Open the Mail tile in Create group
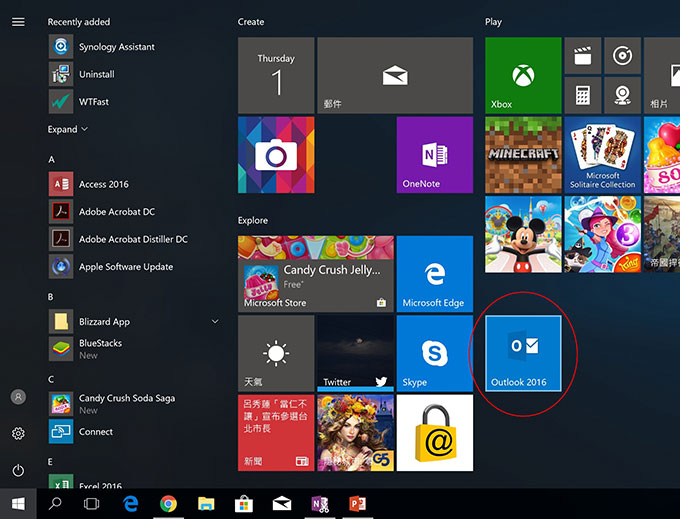The image size is (680, 519). [x=395, y=75]
